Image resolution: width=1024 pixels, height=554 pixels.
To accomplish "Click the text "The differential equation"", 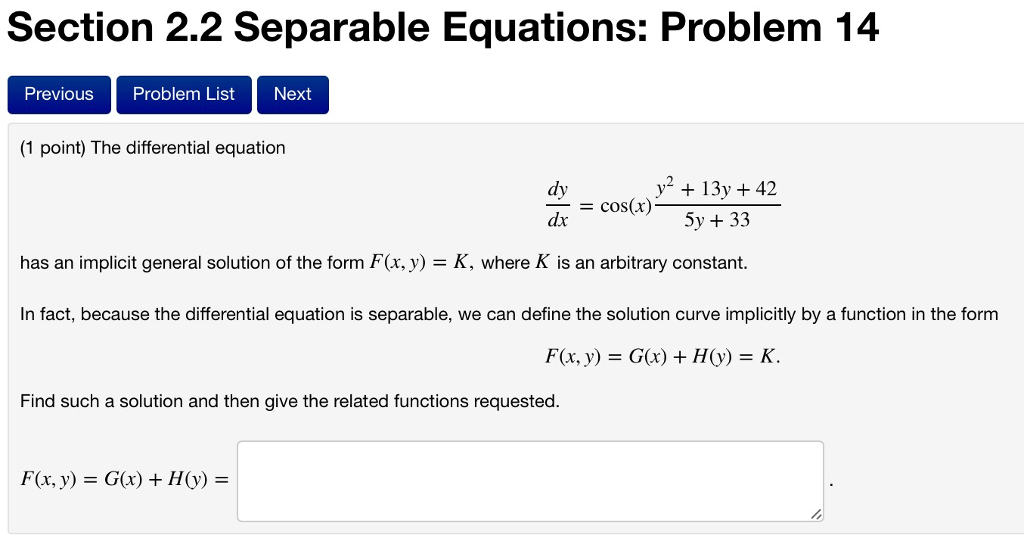I will tap(188, 148).
